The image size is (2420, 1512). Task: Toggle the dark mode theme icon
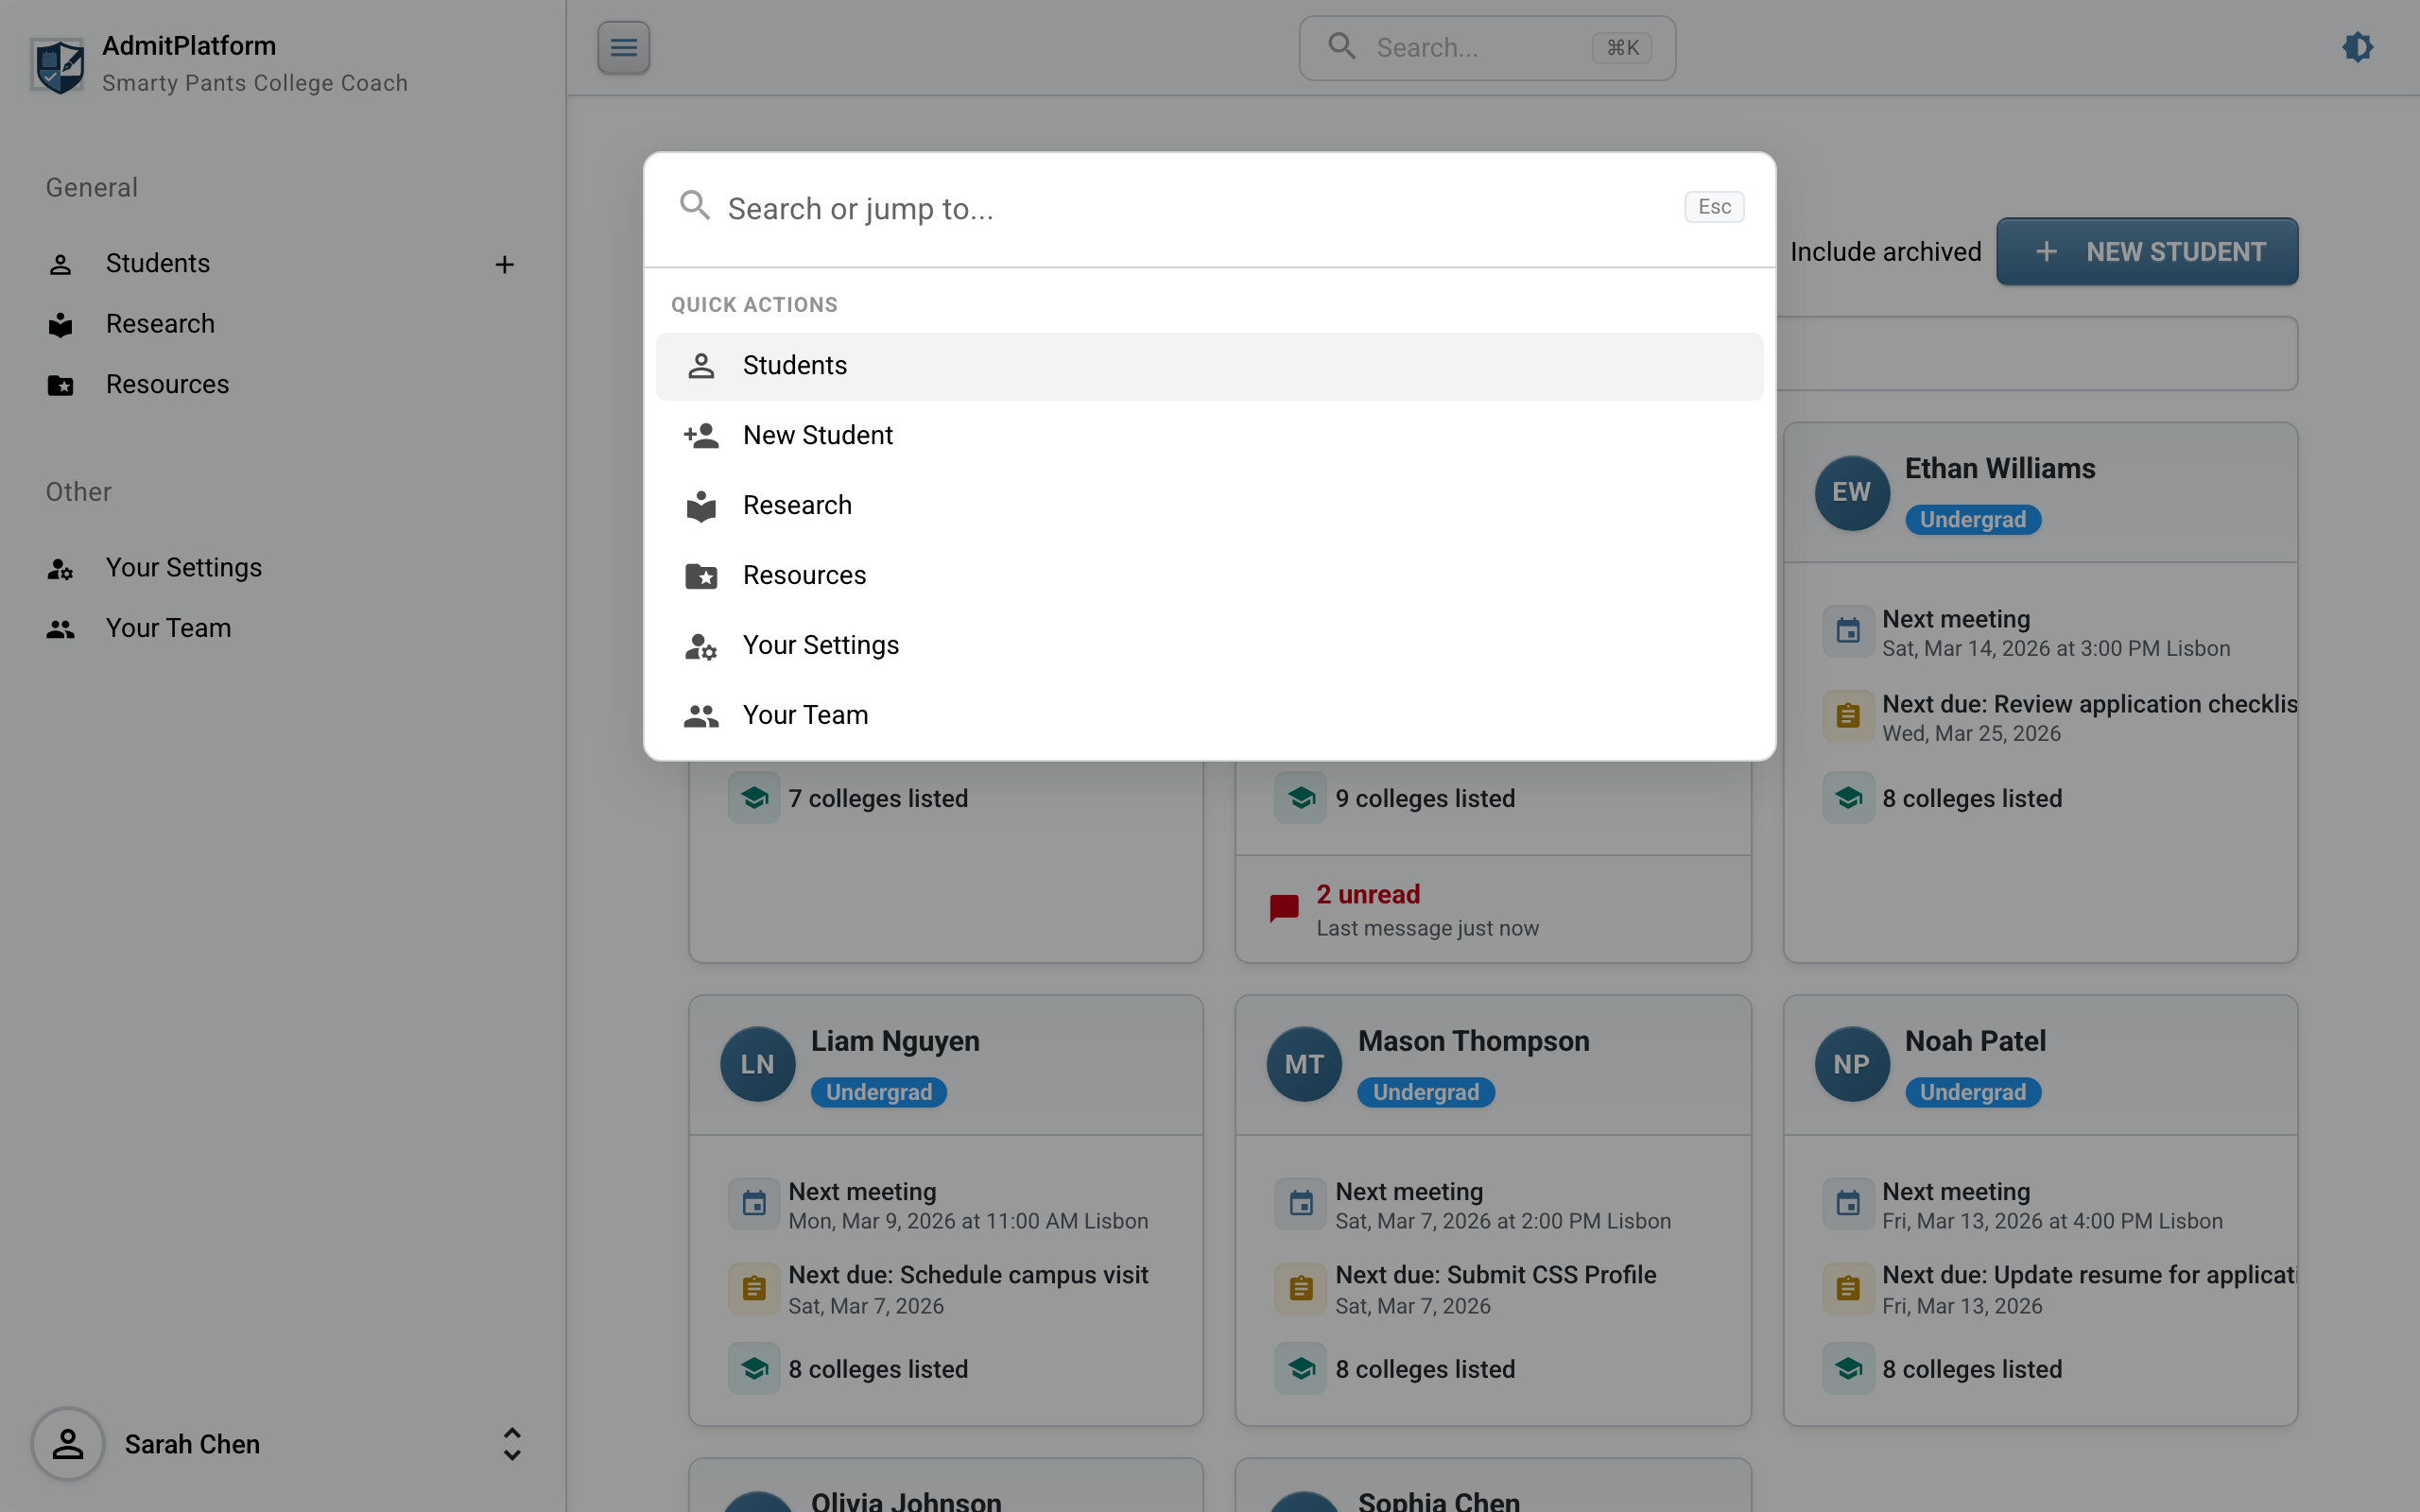(x=2357, y=47)
